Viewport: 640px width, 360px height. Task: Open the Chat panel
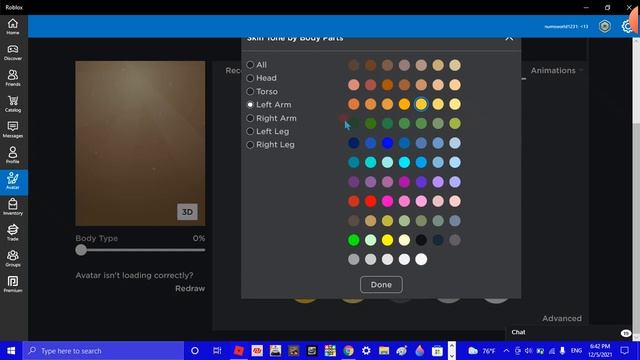(569, 333)
